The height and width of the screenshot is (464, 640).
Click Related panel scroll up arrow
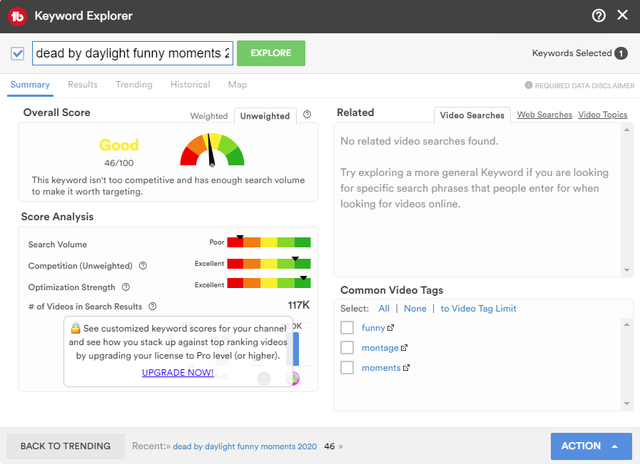627,130
